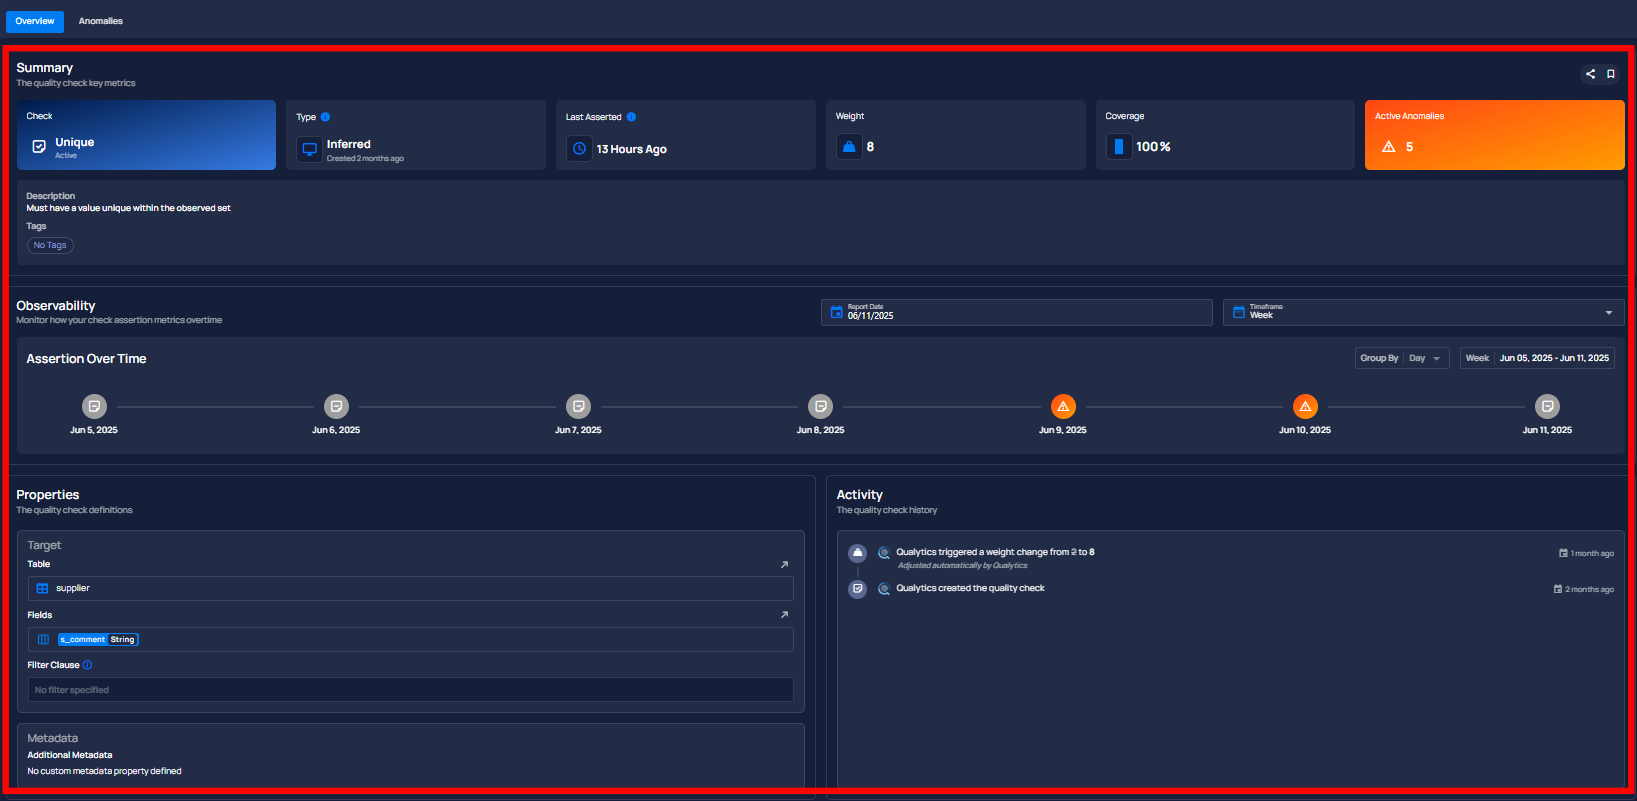Click the bookmark icon in Summary header

(x=1611, y=74)
